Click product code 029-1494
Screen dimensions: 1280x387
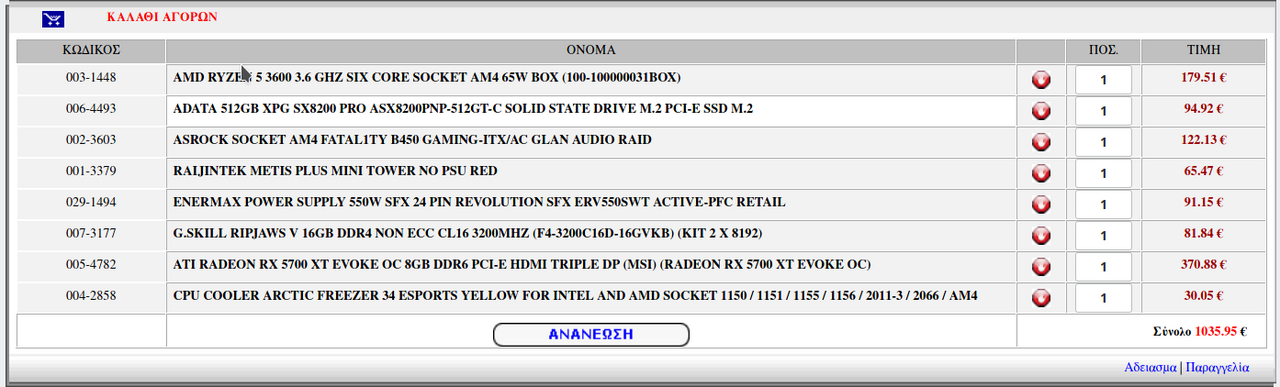point(91,202)
